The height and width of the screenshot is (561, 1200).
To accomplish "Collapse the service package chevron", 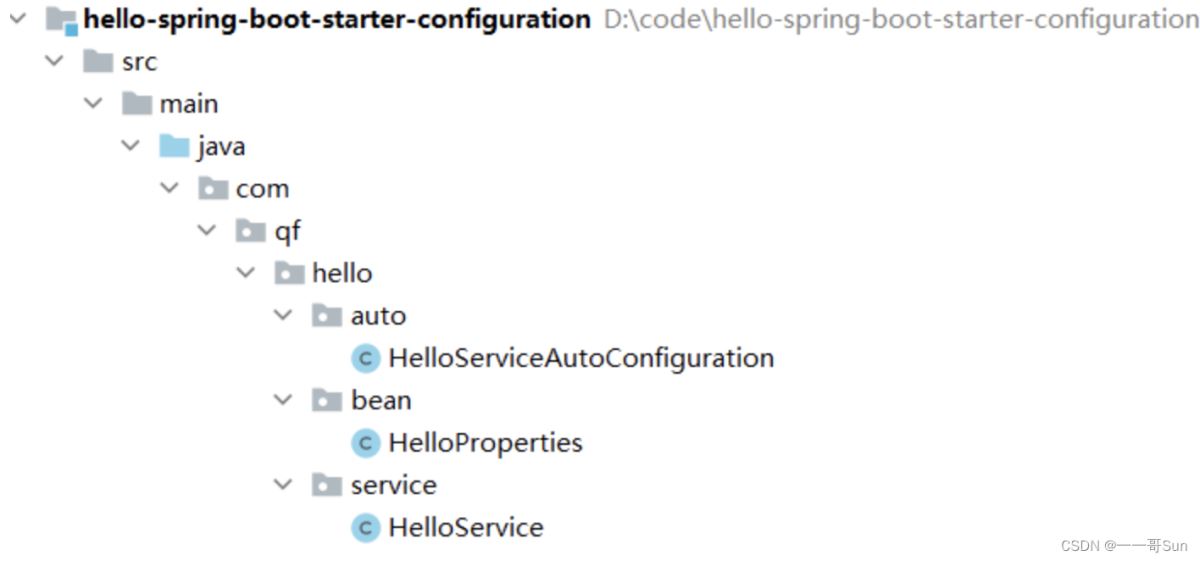I will (284, 485).
